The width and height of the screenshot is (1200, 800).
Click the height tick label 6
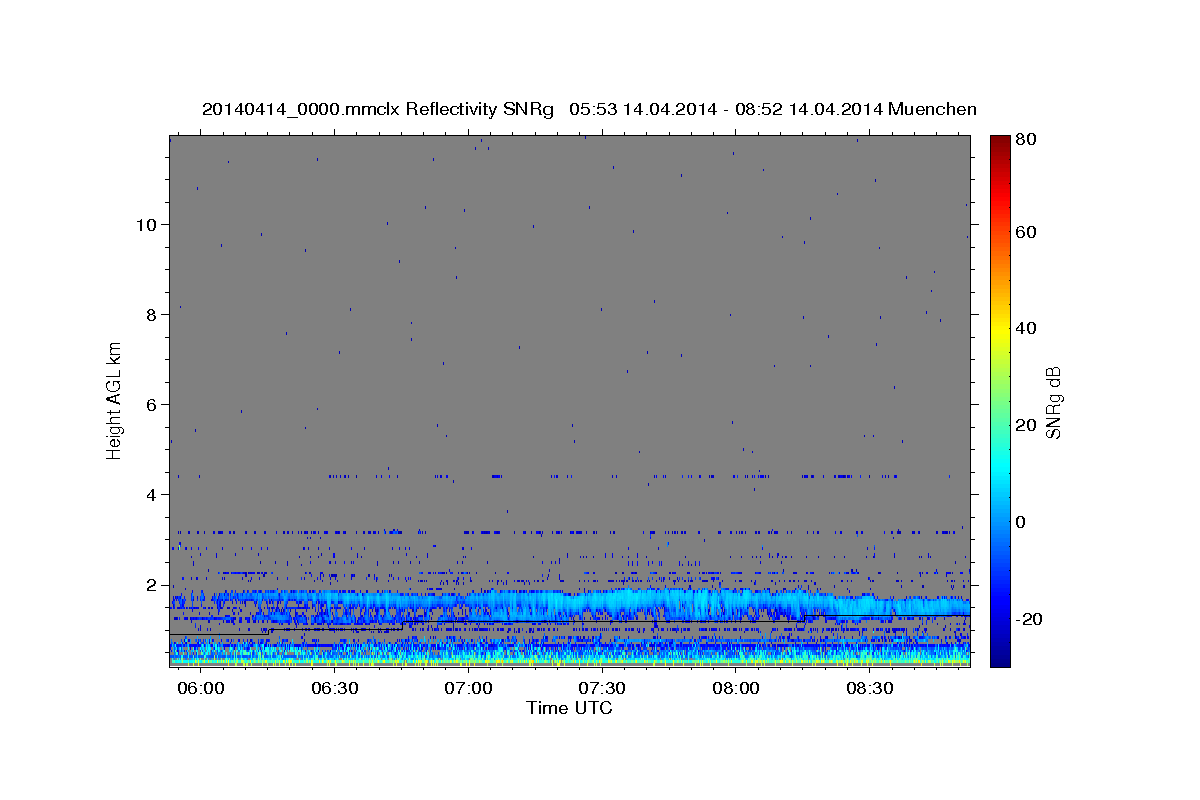click(150, 404)
